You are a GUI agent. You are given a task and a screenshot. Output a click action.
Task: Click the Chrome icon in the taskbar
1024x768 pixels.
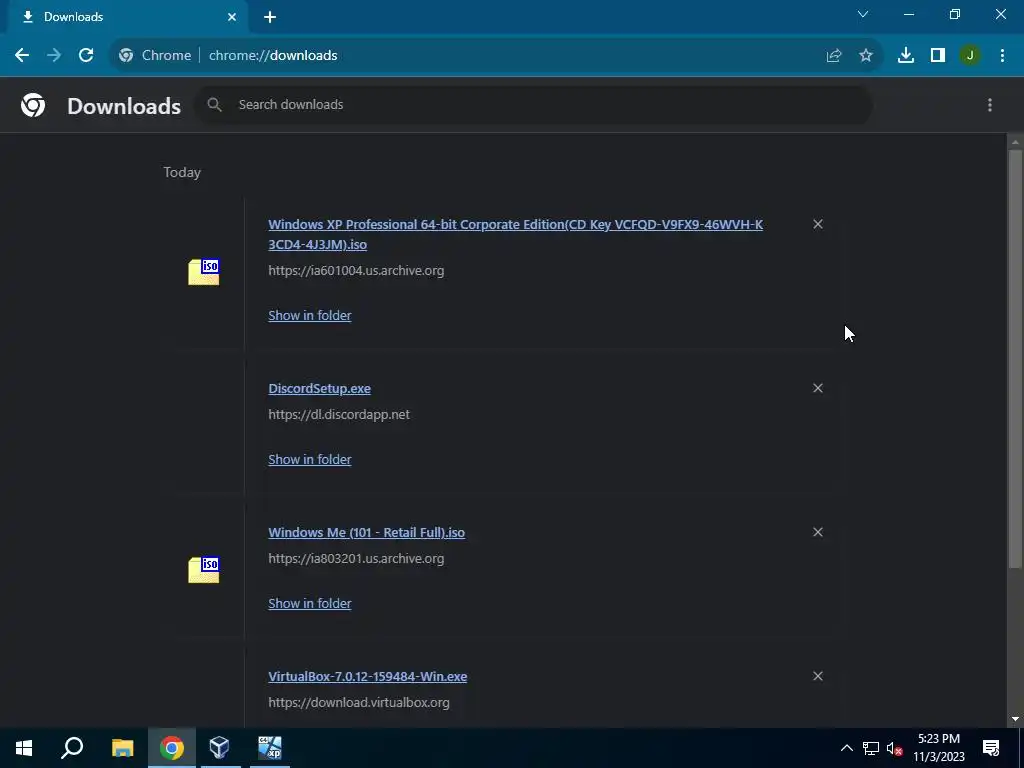pos(172,748)
